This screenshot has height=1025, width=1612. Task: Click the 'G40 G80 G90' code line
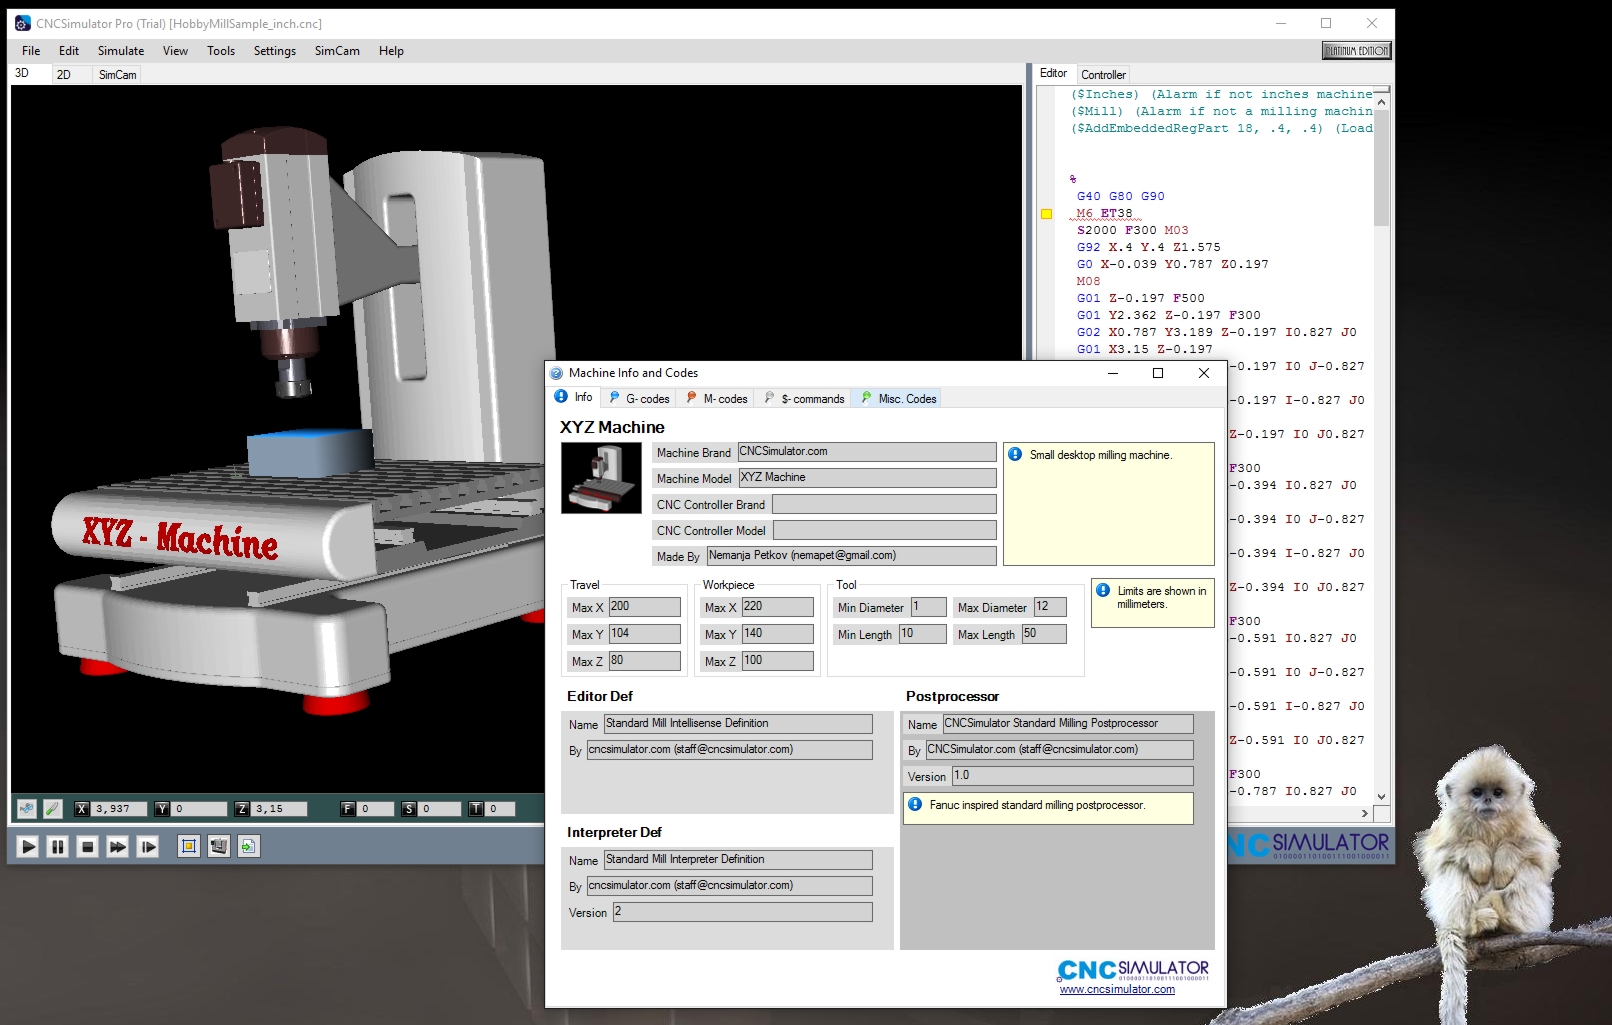1120,196
